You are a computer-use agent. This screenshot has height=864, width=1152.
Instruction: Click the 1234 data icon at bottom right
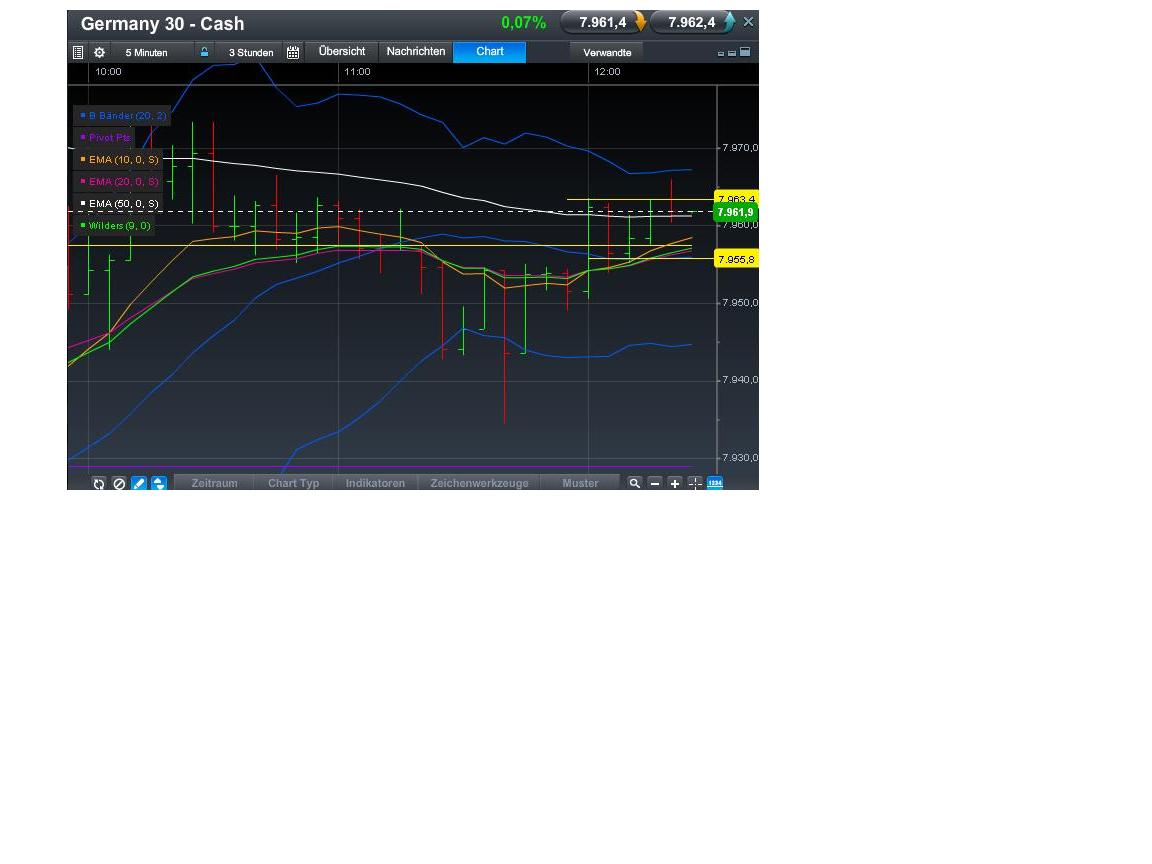click(x=715, y=483)
